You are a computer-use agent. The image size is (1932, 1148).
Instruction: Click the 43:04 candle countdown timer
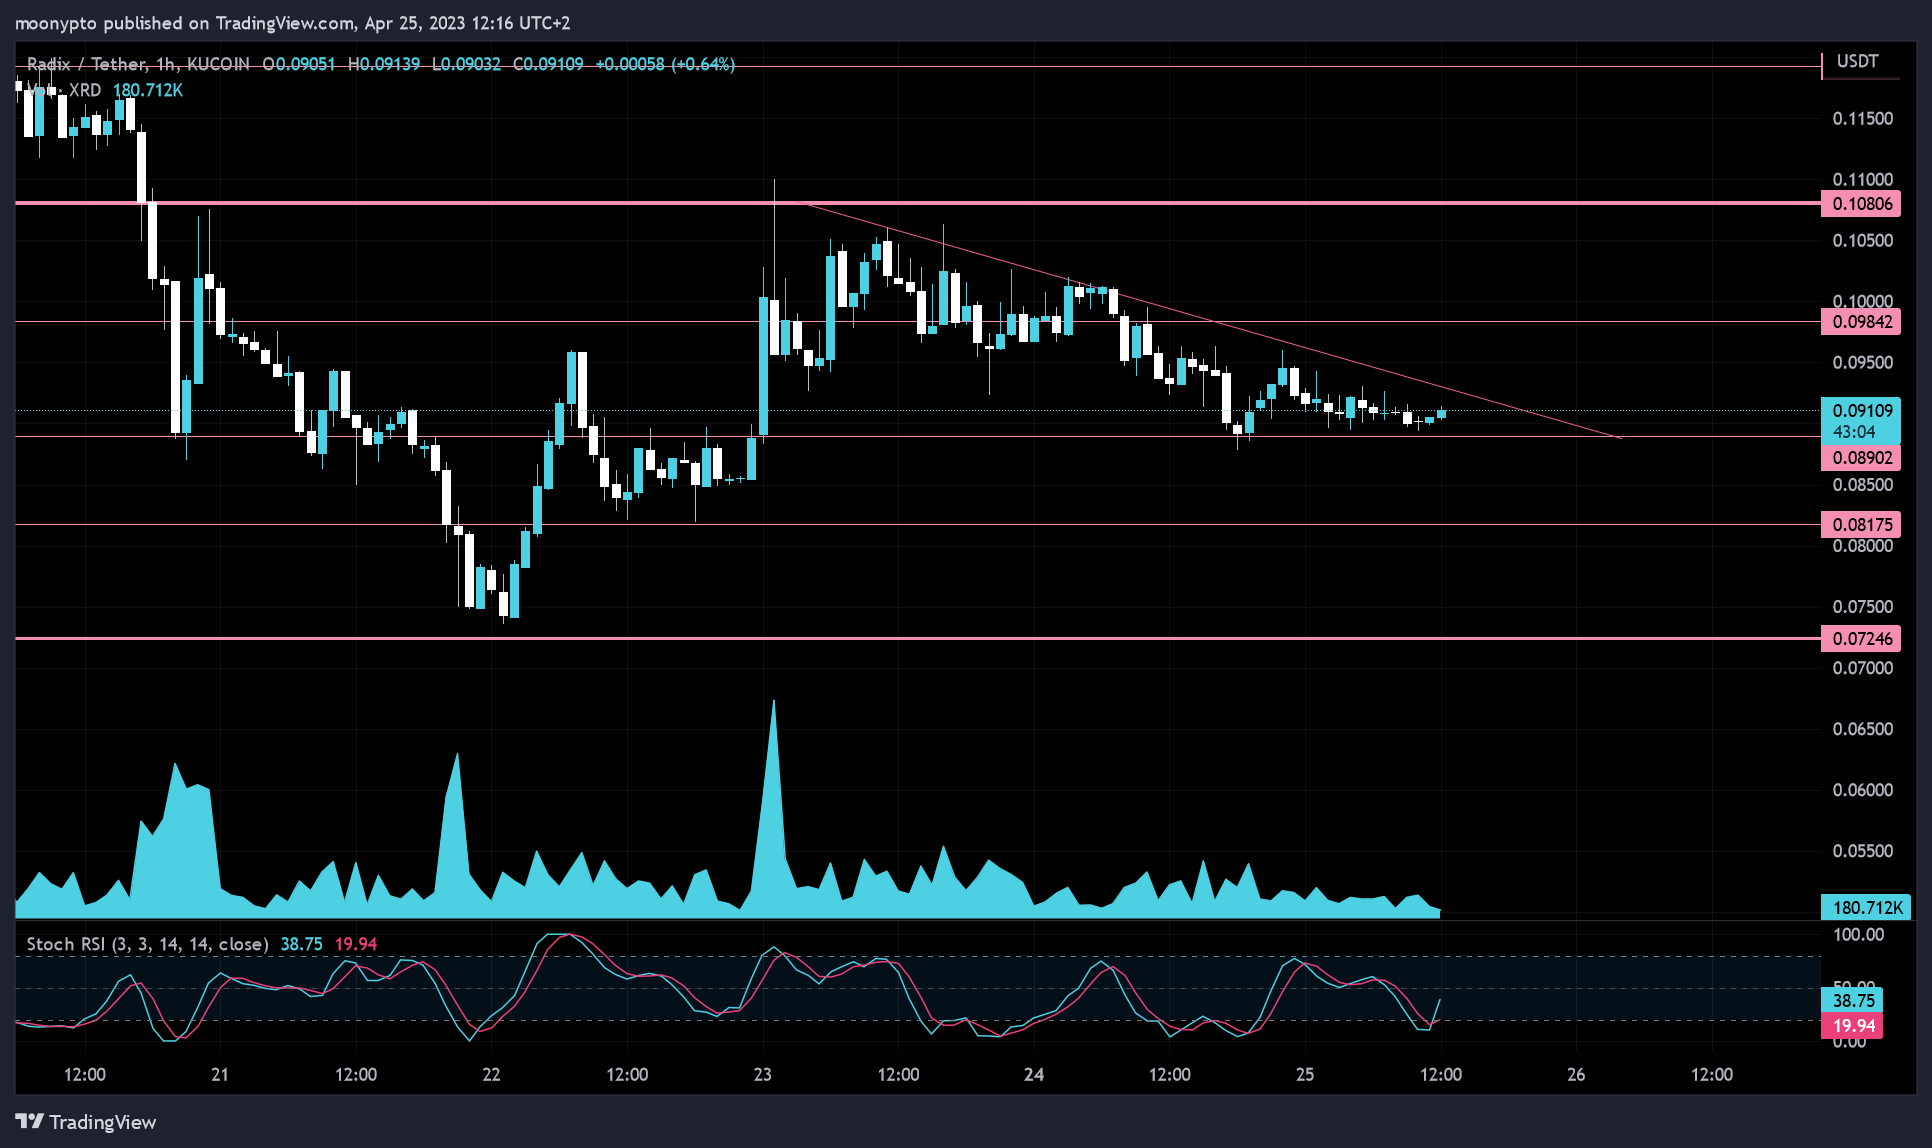coord(1853,432)
